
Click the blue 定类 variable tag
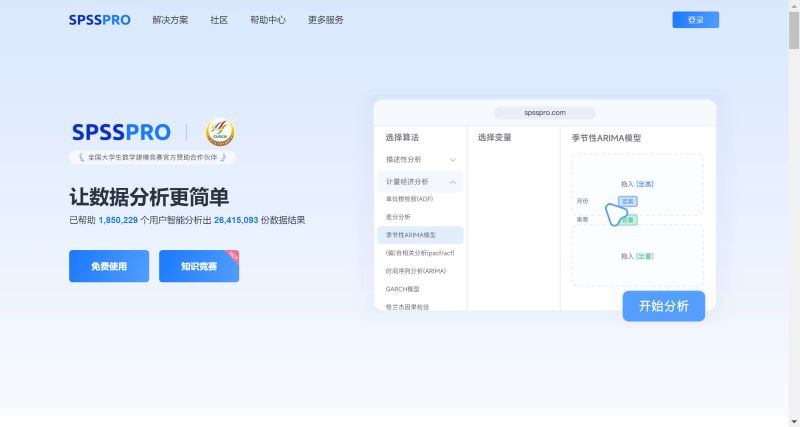coord(628,201)
